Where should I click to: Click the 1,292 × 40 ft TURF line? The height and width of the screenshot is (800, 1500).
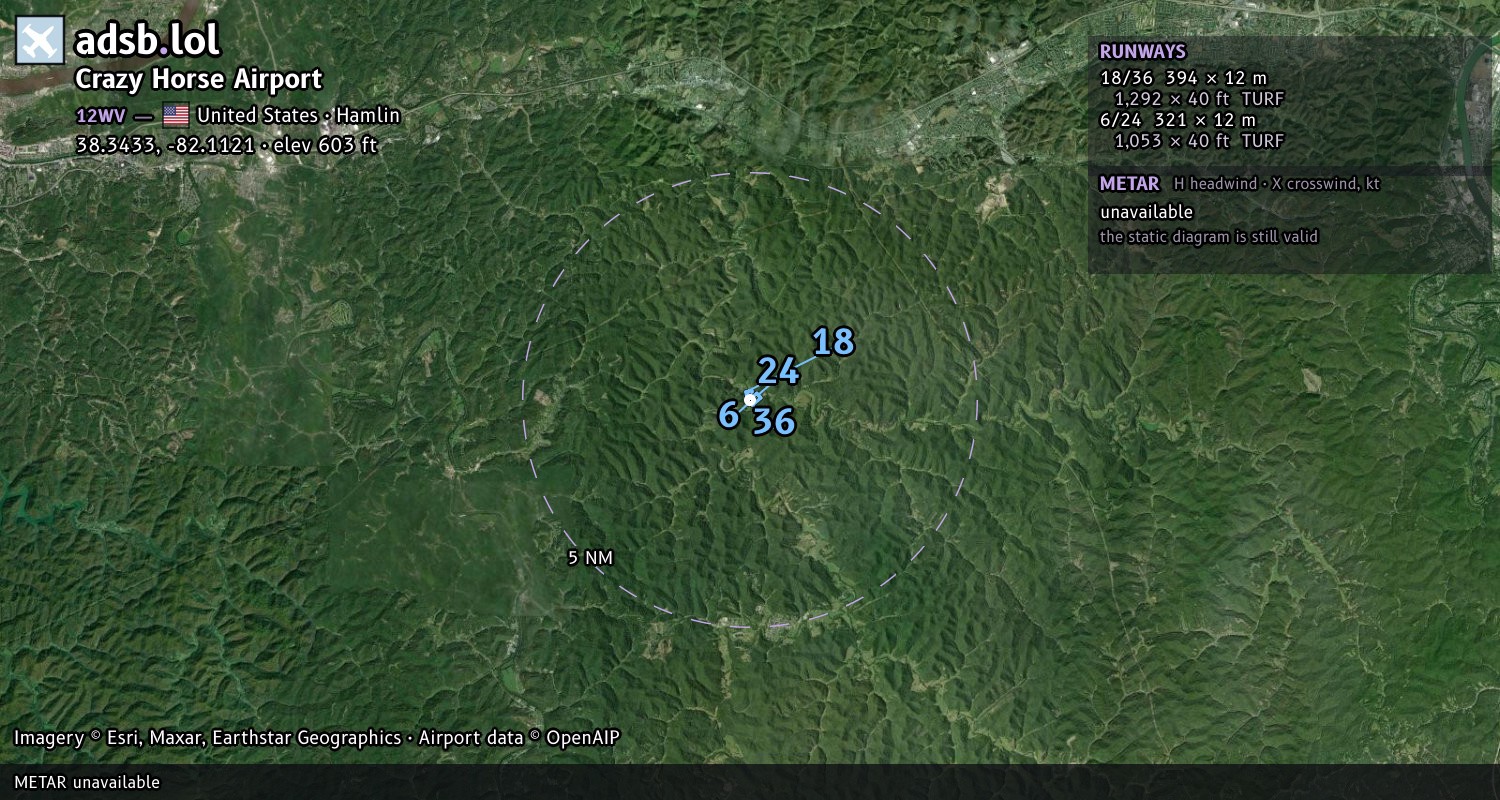[x=1198, y=99]
